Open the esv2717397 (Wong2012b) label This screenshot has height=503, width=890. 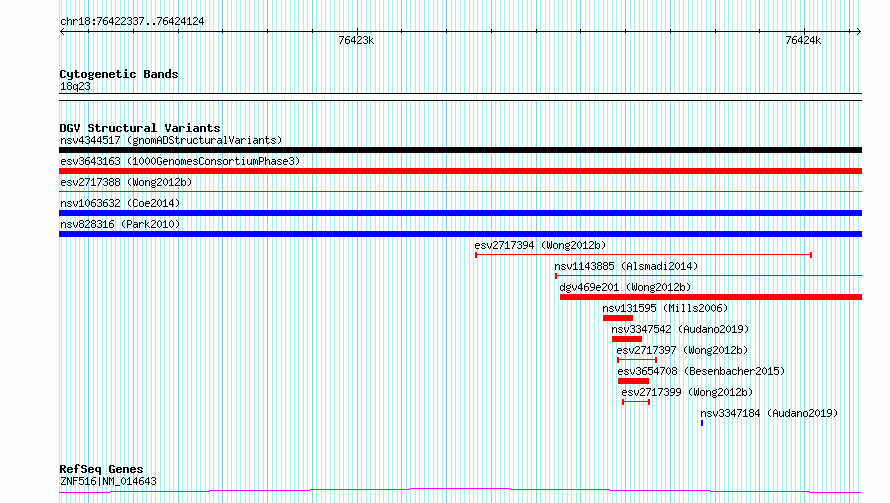tap(682, 350)
